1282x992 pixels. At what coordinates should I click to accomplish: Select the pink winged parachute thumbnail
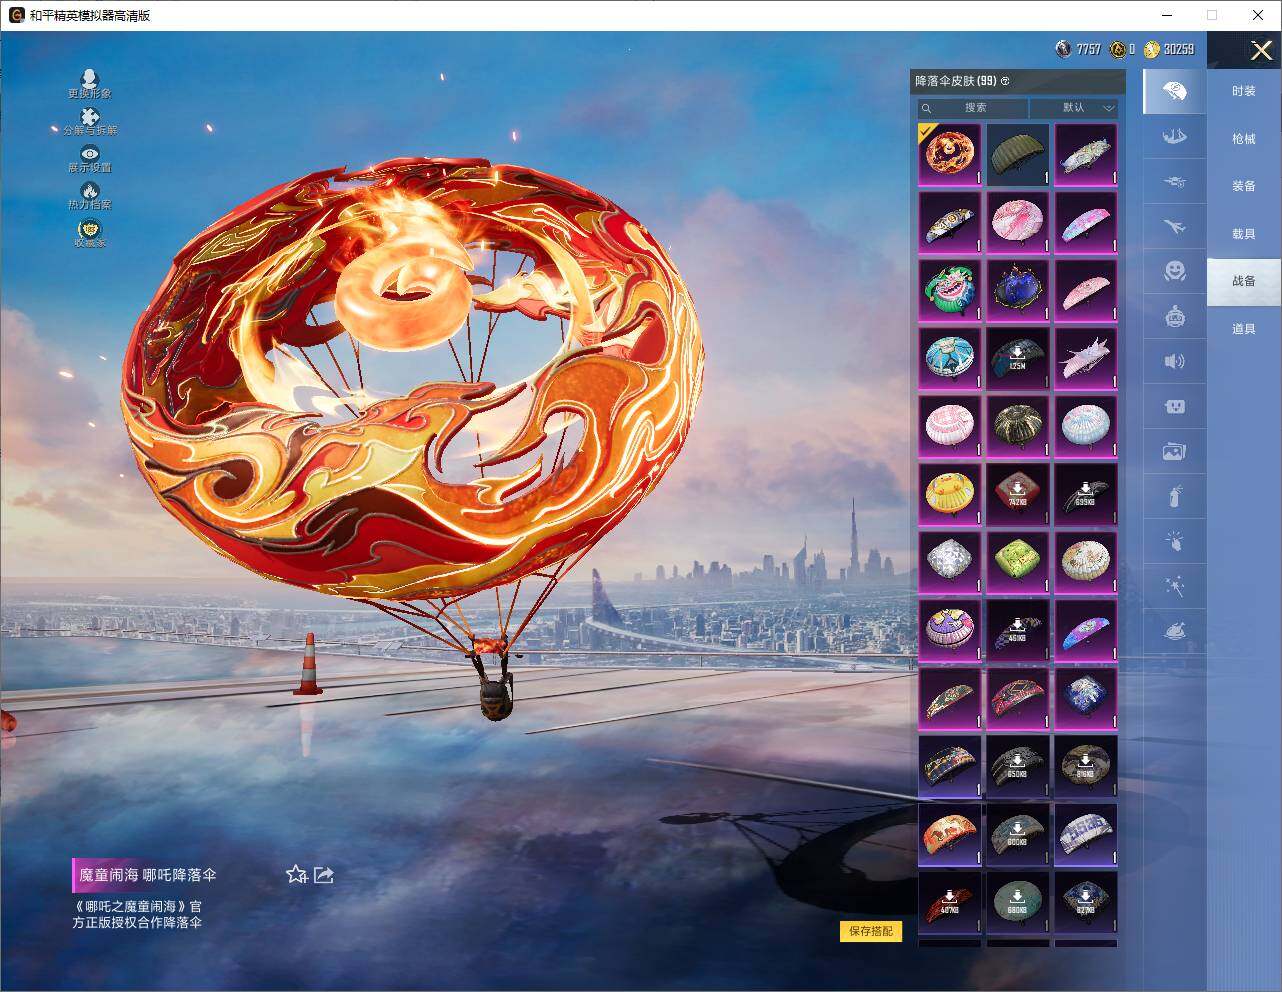(x=1086, y=359)
